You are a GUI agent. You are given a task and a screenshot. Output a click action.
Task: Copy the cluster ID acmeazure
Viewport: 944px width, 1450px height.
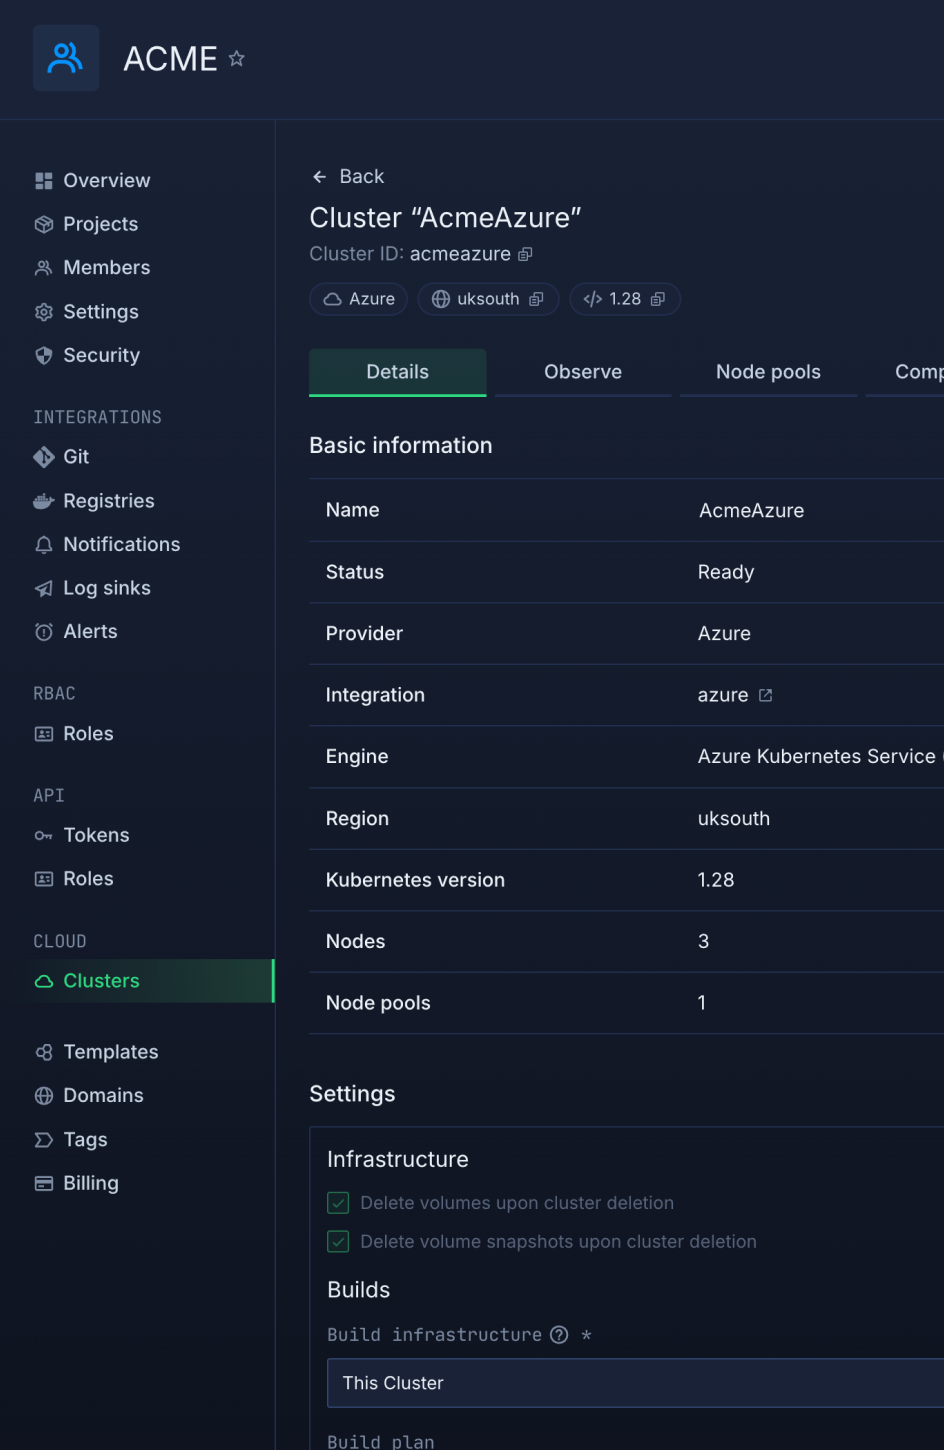coord(525,255)
